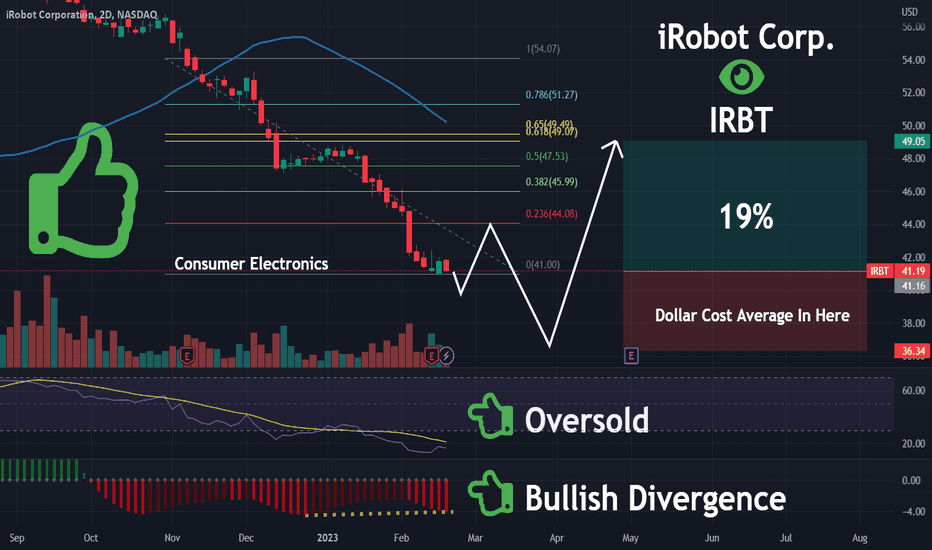Click 60.00 on the RSI scale
The image size is (932, 550).
(x=914, y=390)
